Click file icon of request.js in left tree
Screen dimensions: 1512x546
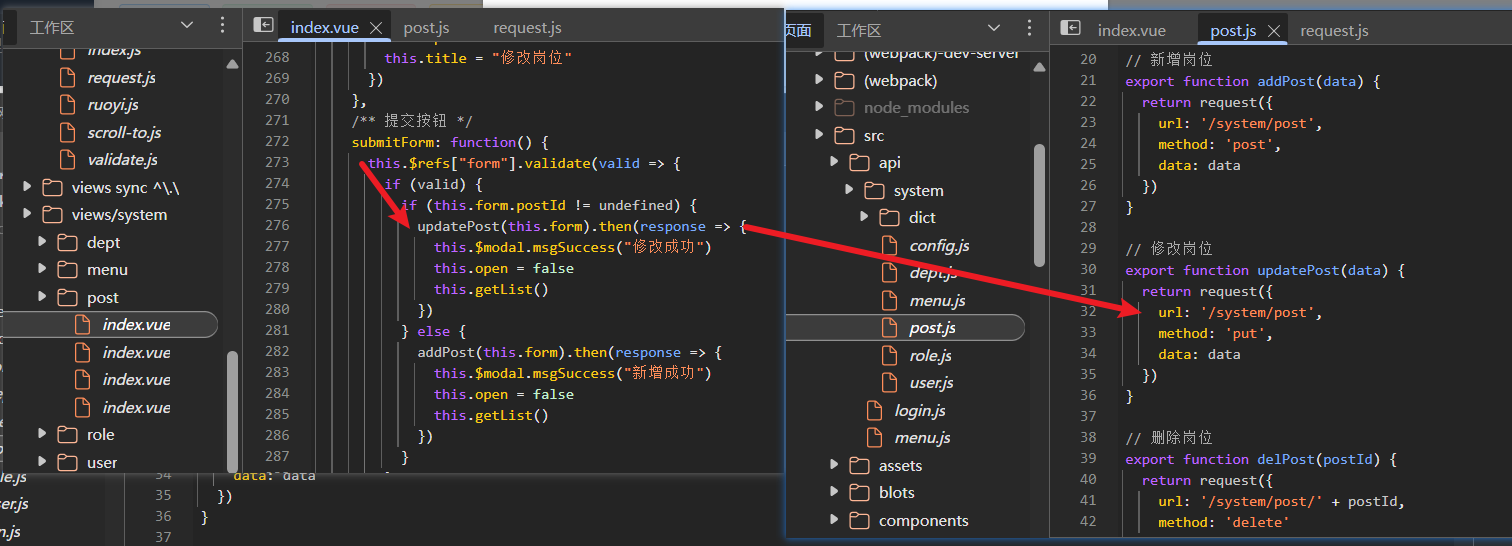(68, 77)
